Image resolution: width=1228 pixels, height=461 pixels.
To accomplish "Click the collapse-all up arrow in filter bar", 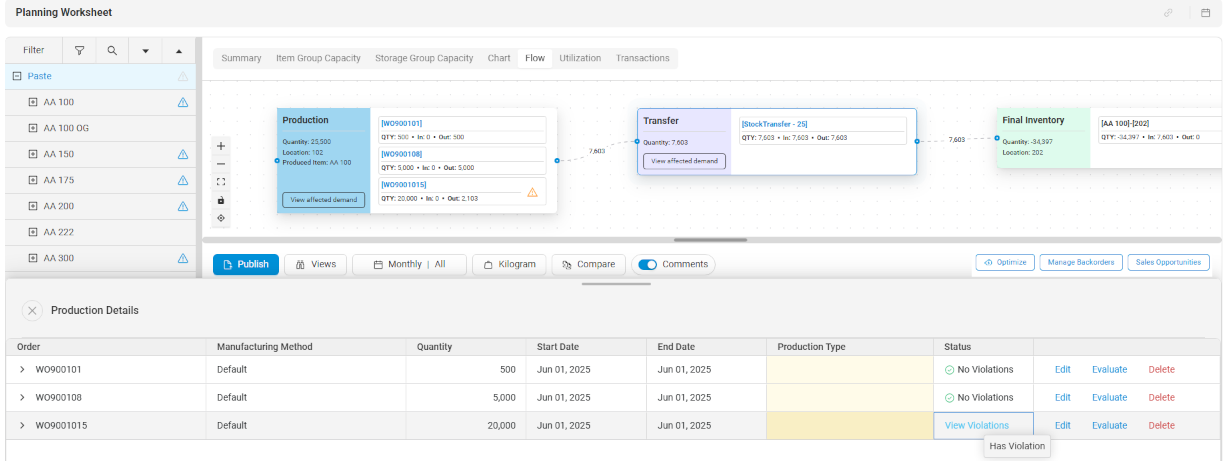I will pos(178,50).
